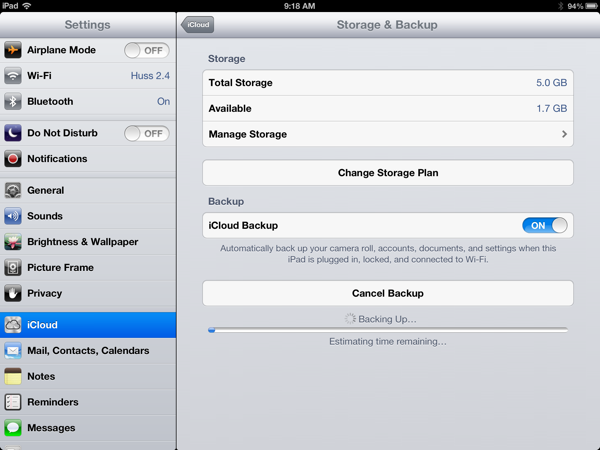This screenshot has width=600, height=450.
Task: Open Bluetooth setting showing On
Action: click(x=162, y=102)
